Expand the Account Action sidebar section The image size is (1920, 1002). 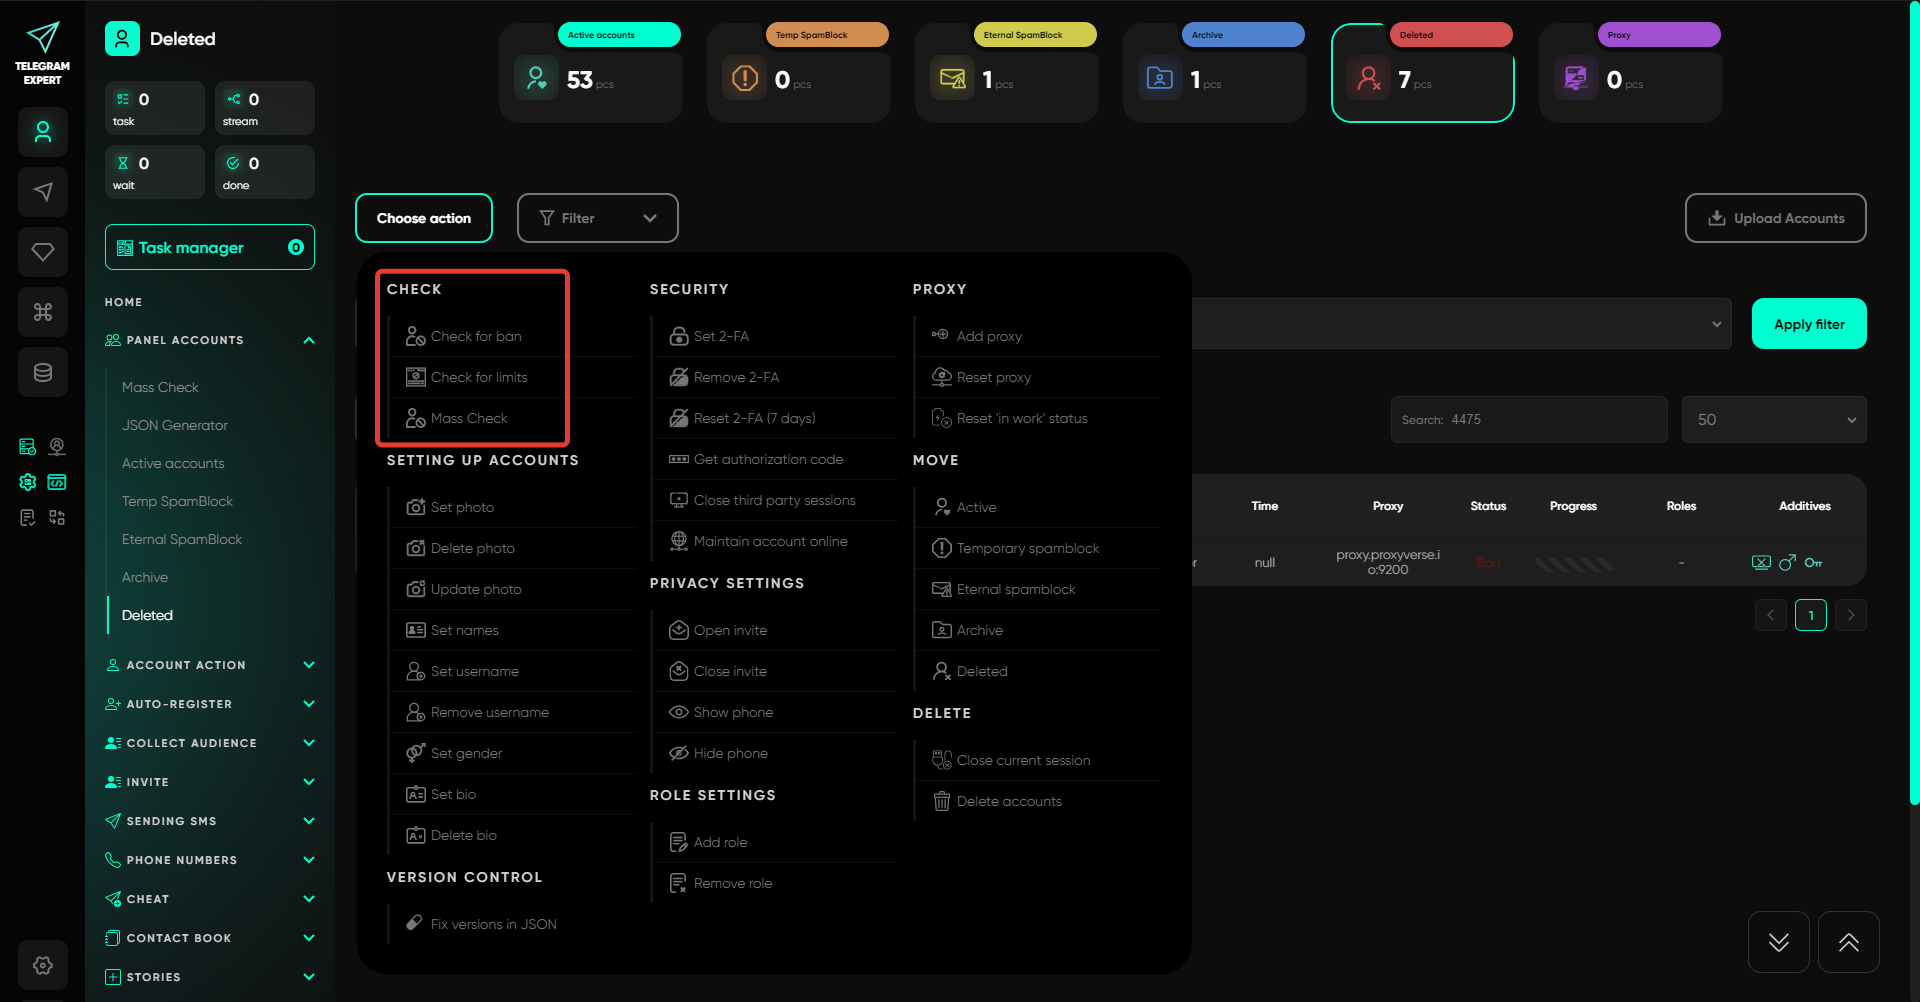tap(210, 665)
